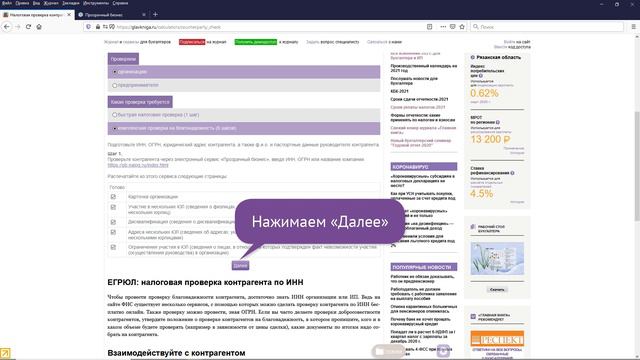The image size is (640, 360).
Task: Click the ПОПУЛЯРНЫЕ НОВОСТИ section header
Action: coord(424,267)
